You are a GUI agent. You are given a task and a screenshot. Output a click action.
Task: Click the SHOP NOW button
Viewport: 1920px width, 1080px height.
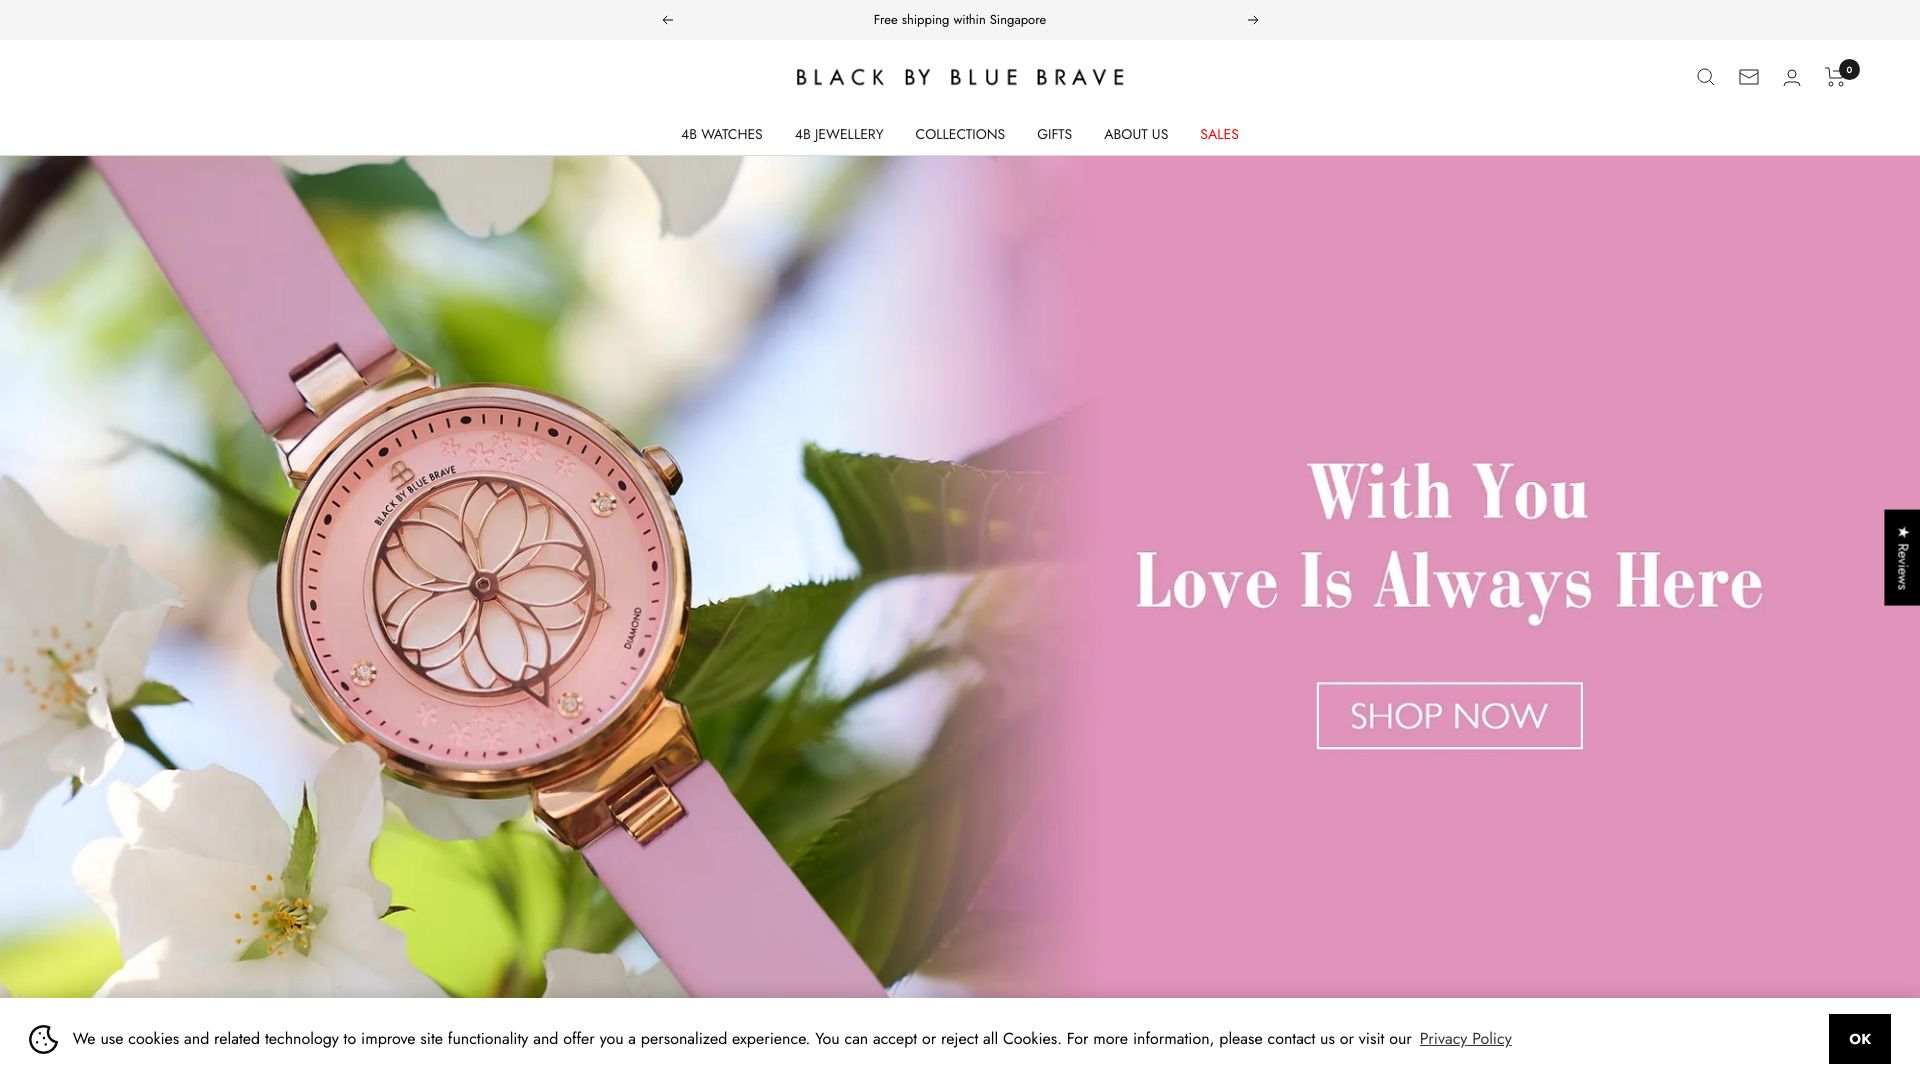1449,715
